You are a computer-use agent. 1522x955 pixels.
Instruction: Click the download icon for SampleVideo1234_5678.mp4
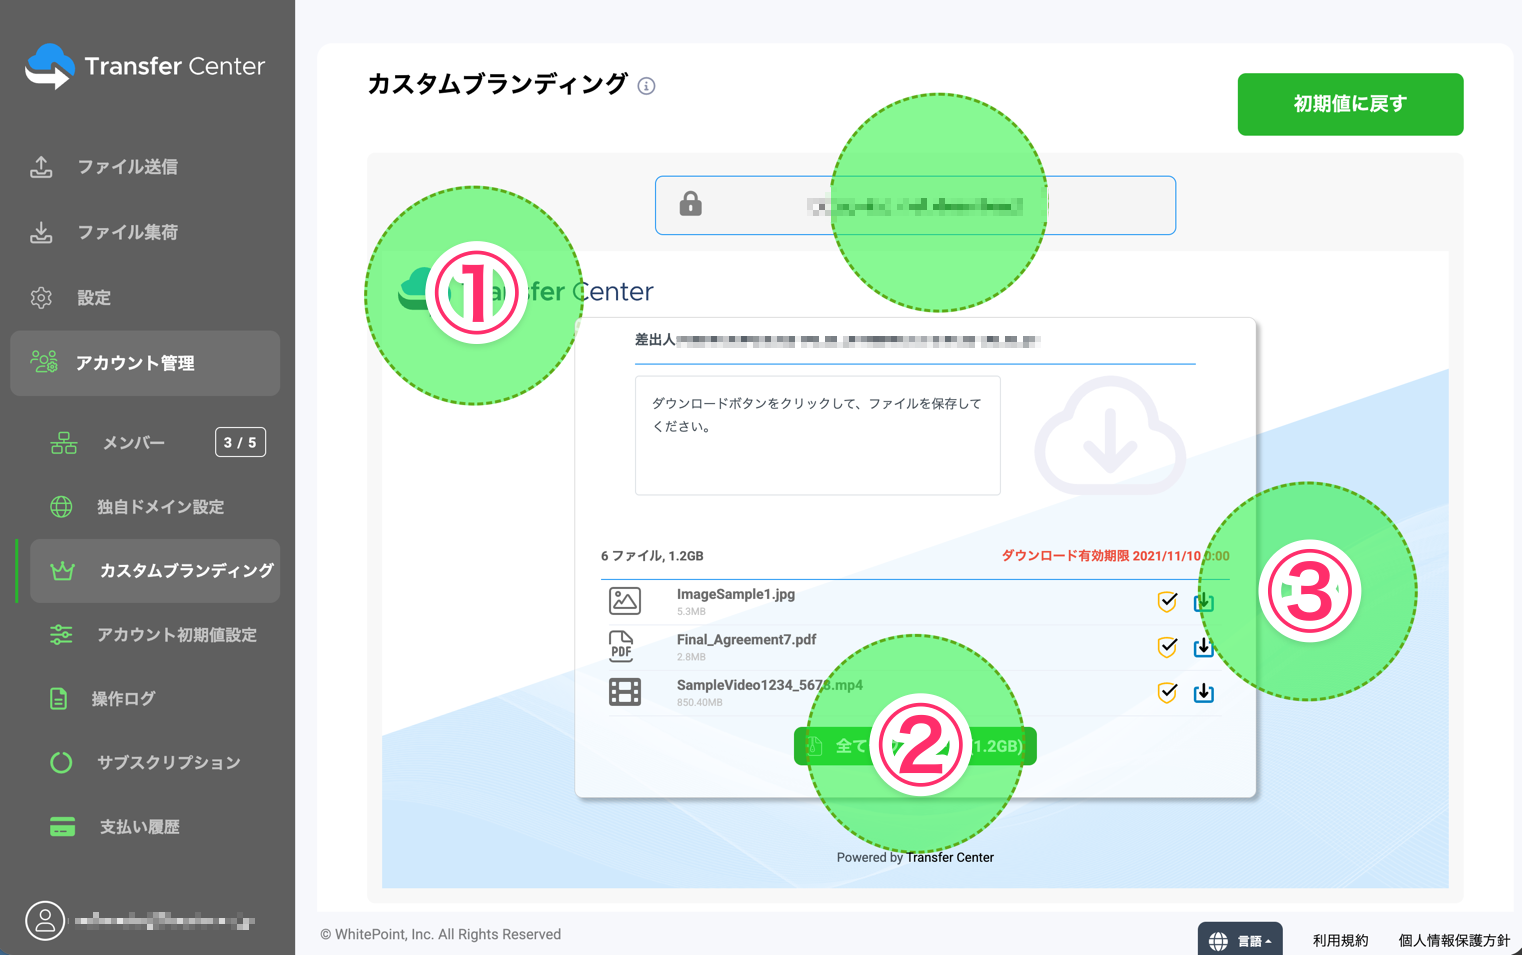pyautogui.click(x=1203, y=693)
